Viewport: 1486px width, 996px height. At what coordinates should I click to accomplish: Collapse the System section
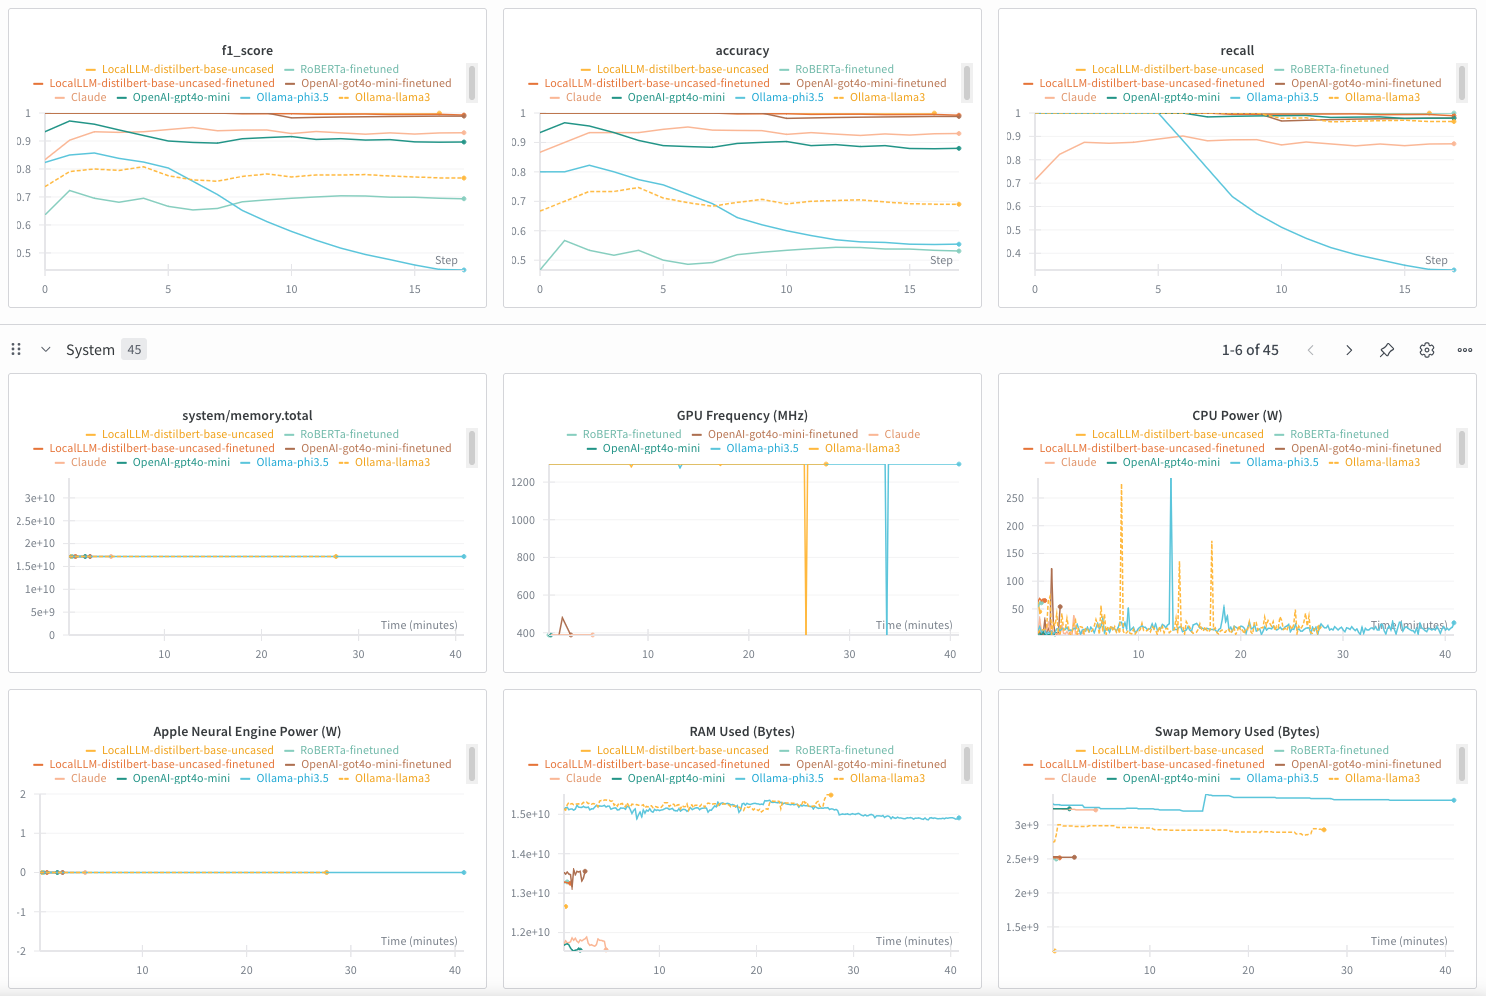[x=45, y=348]
